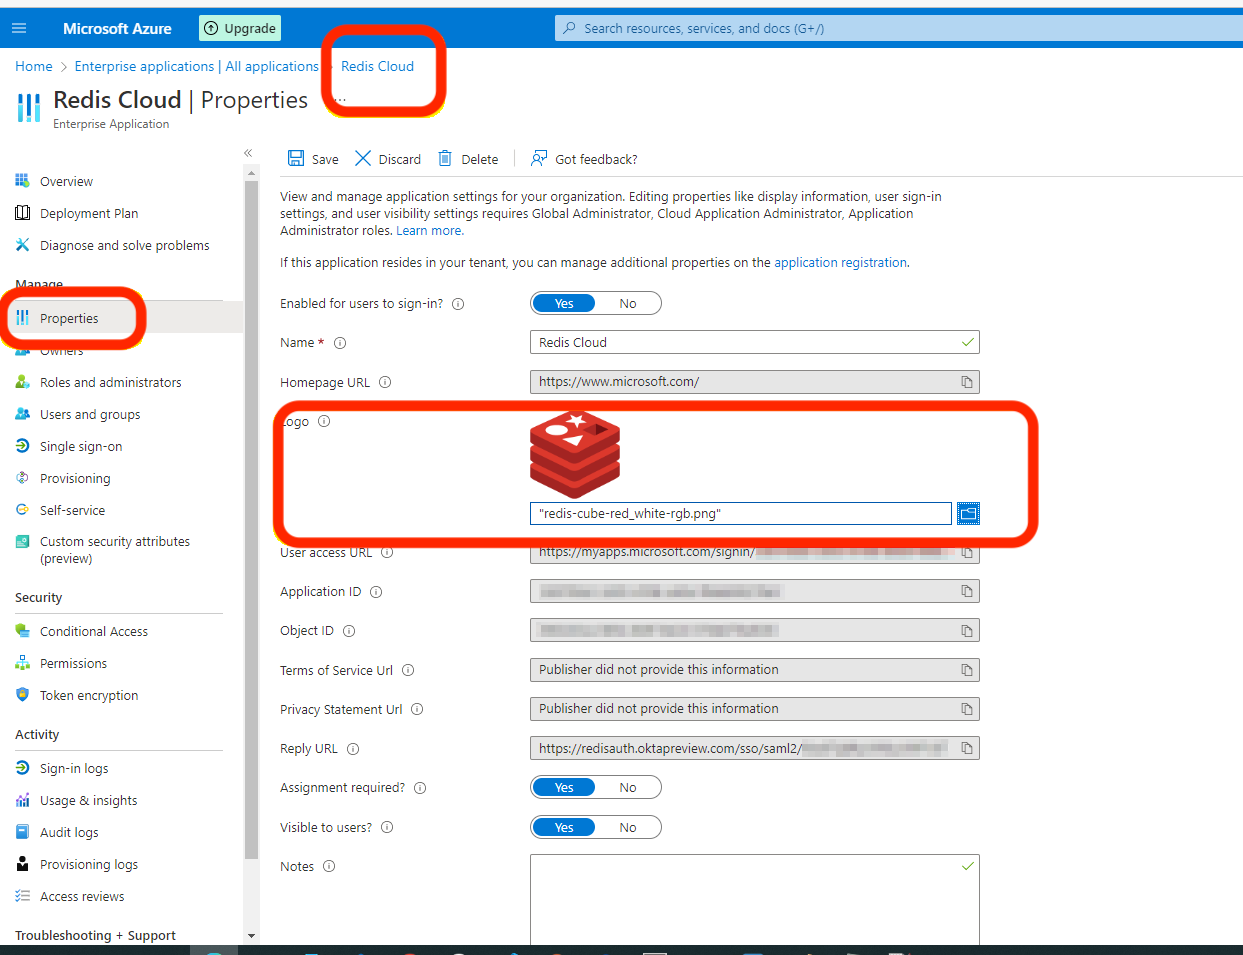Set Assignment required to No

pos(628,787)
